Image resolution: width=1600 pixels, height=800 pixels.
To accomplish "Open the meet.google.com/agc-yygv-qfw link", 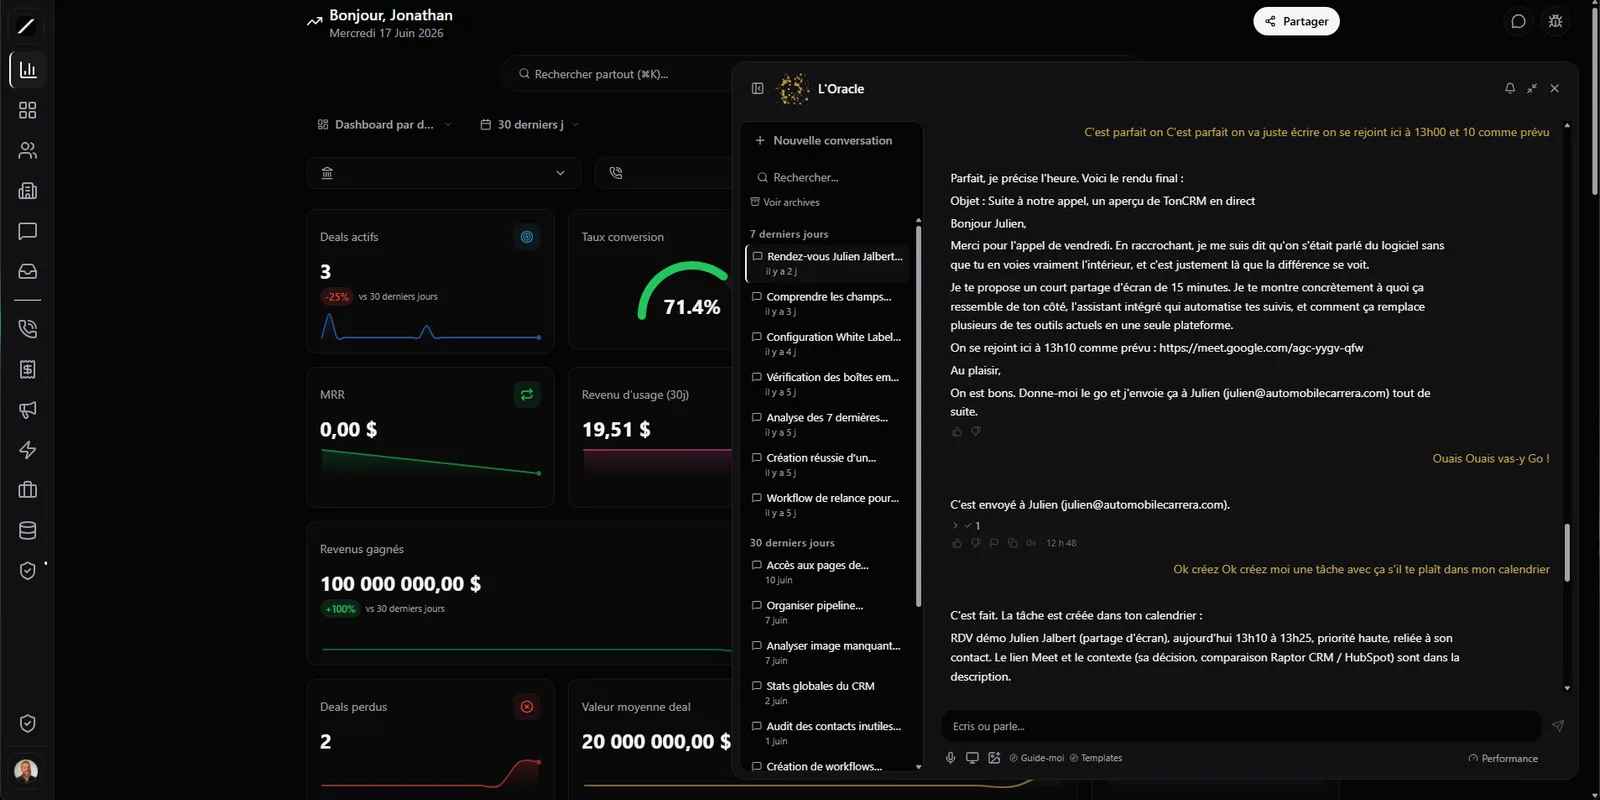I will pos(1261,348).
